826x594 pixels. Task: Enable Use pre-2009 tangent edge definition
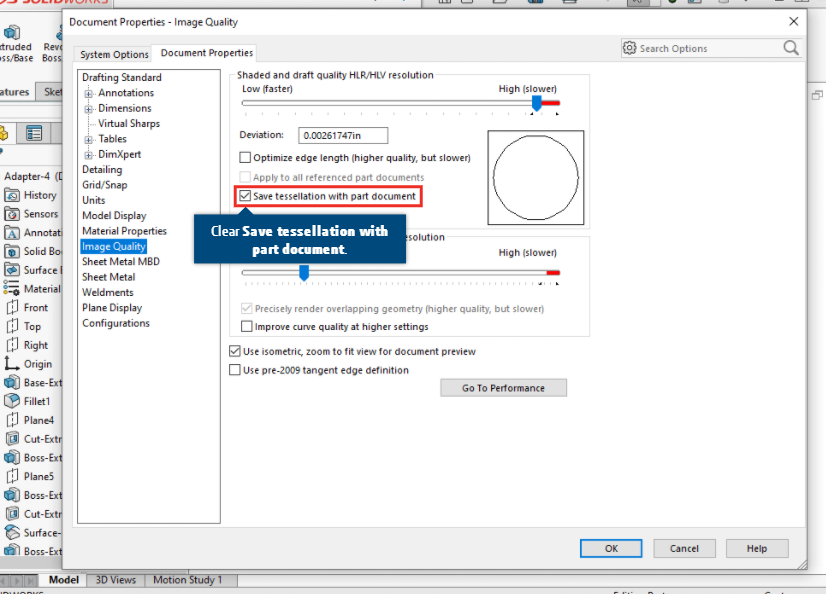(235, 370)
